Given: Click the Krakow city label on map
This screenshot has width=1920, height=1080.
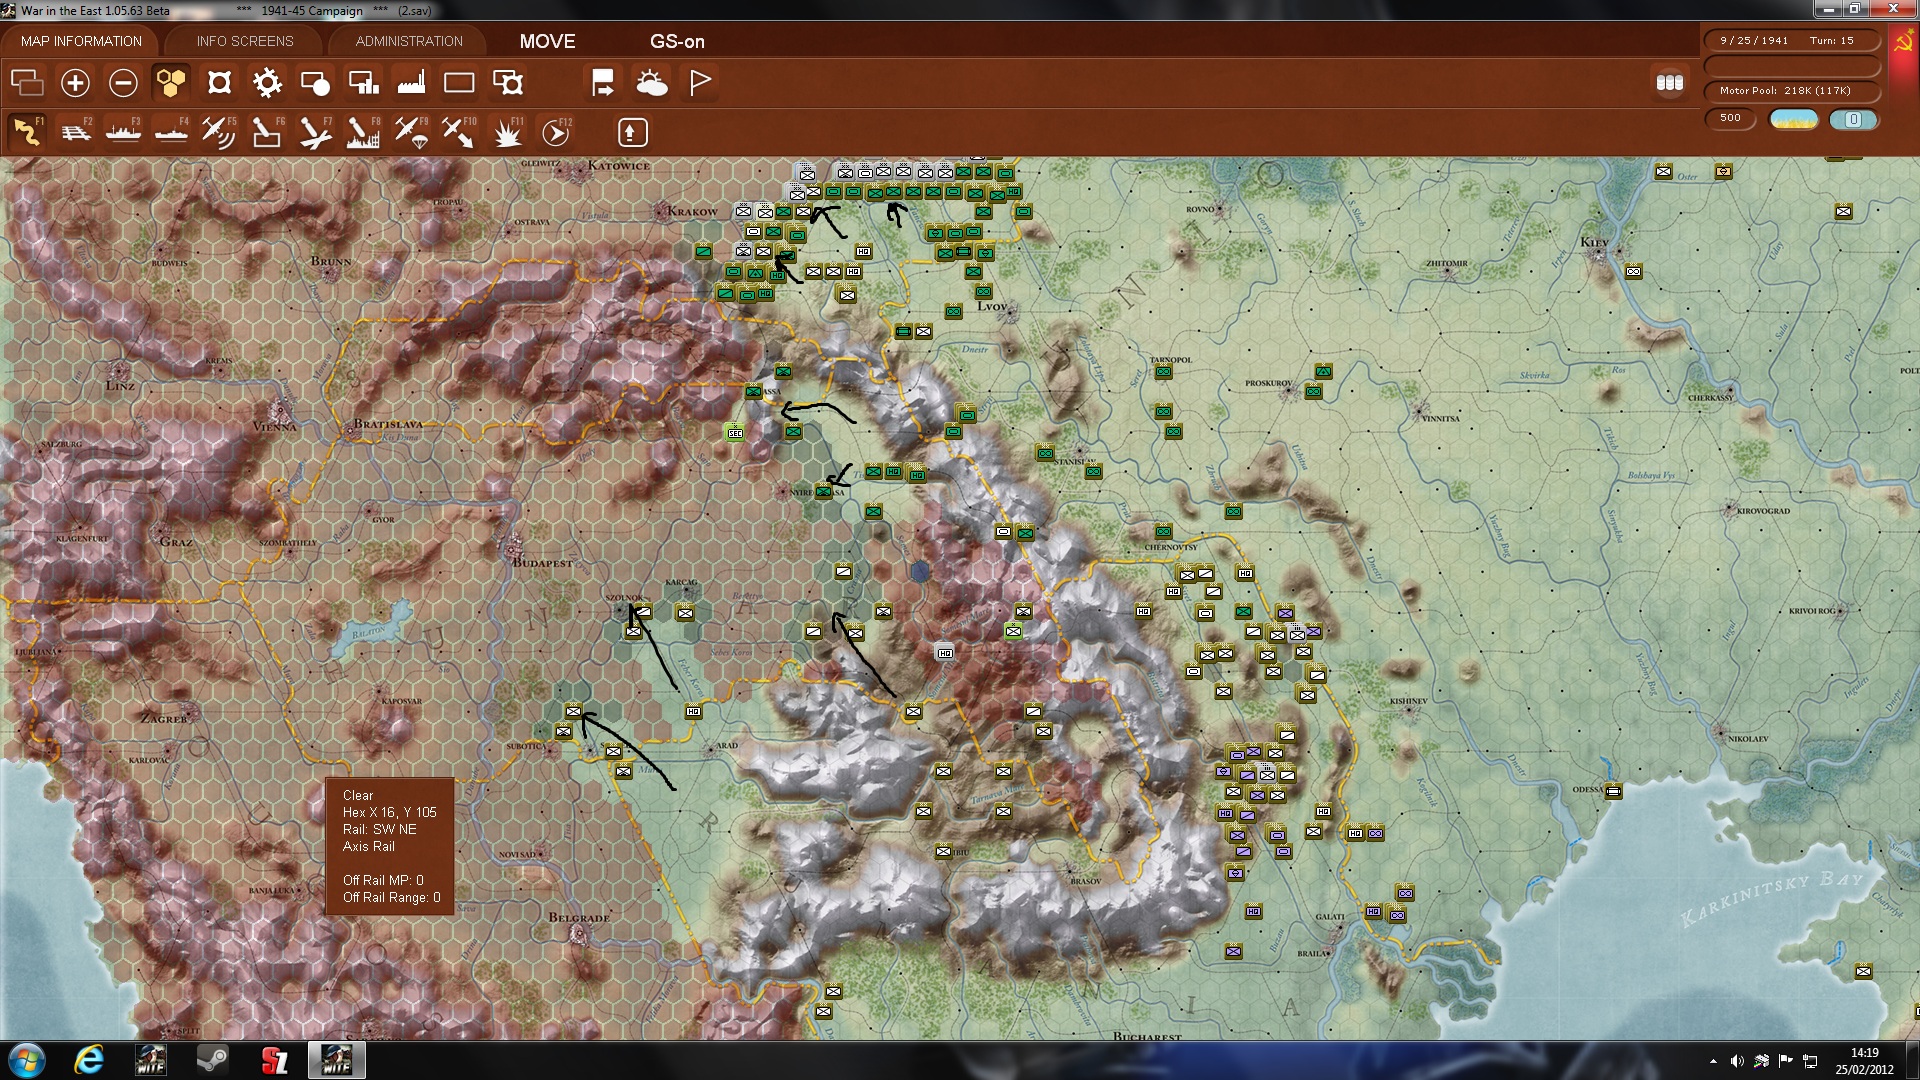Looking at the screenshot, I should (x=692, y=212).
